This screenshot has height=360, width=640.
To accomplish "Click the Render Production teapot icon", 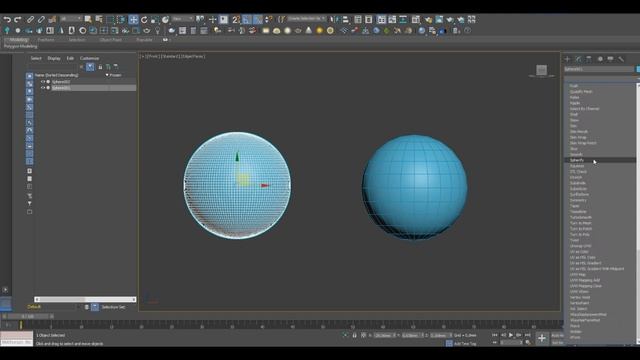I will tap(450, 19).
